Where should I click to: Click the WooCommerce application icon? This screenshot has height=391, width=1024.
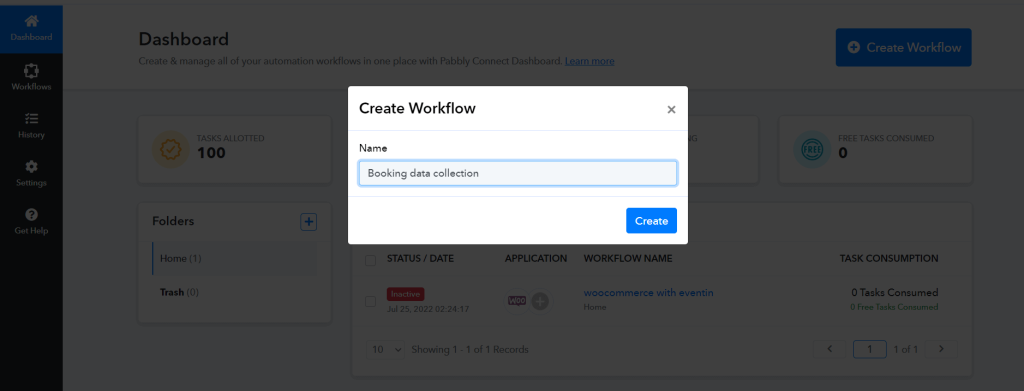(517, 301)
